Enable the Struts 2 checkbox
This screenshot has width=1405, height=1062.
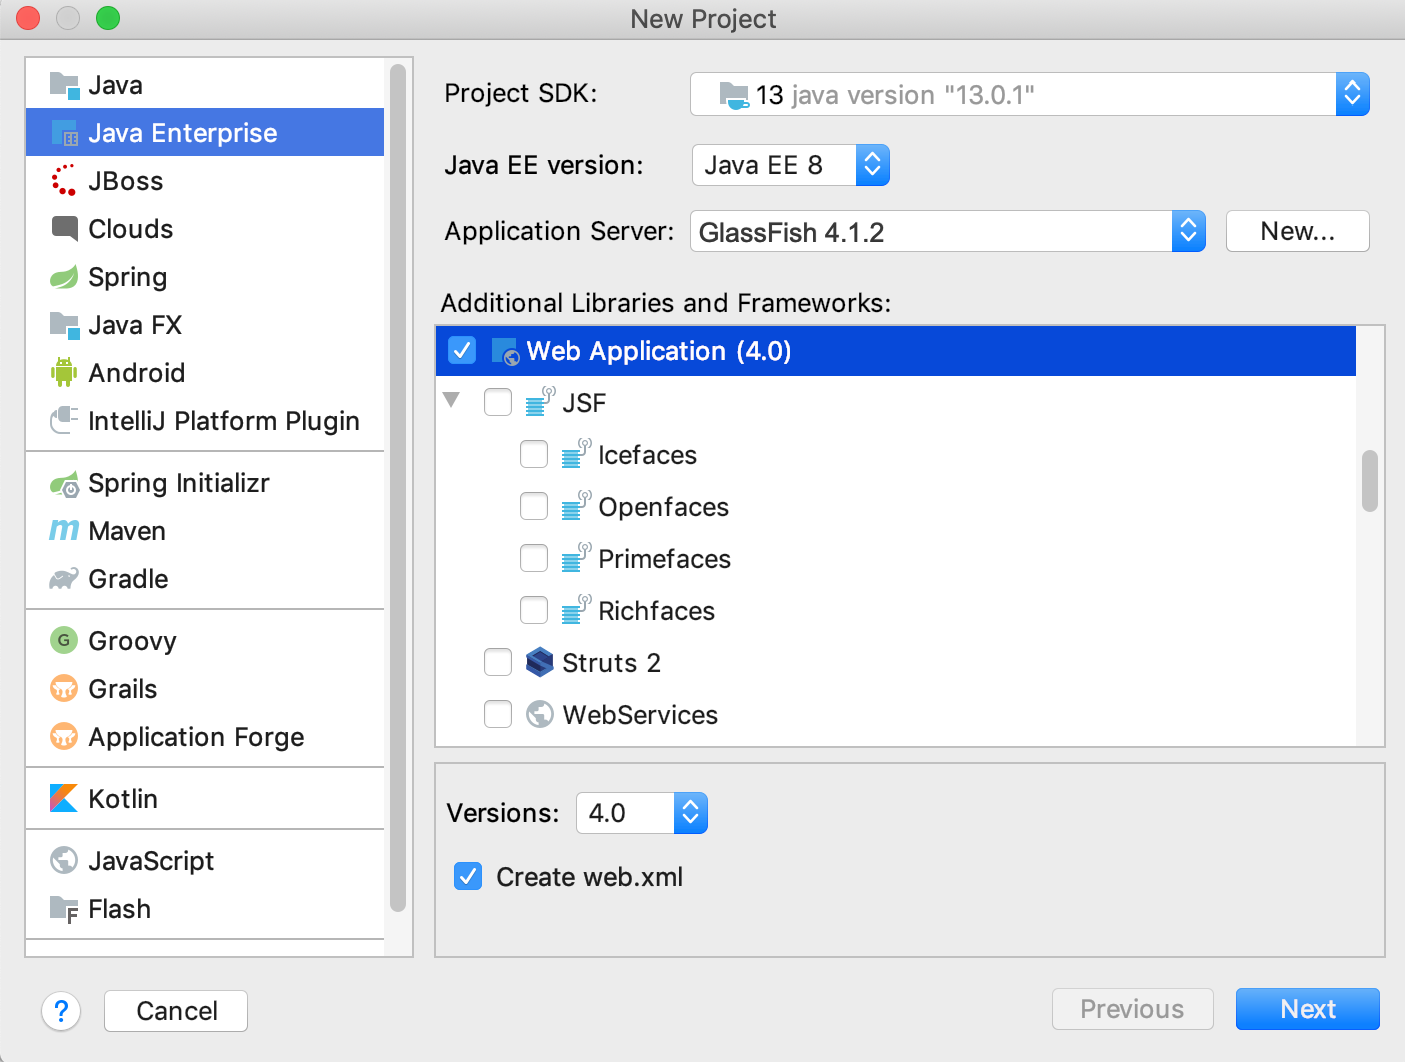point(498,662)
